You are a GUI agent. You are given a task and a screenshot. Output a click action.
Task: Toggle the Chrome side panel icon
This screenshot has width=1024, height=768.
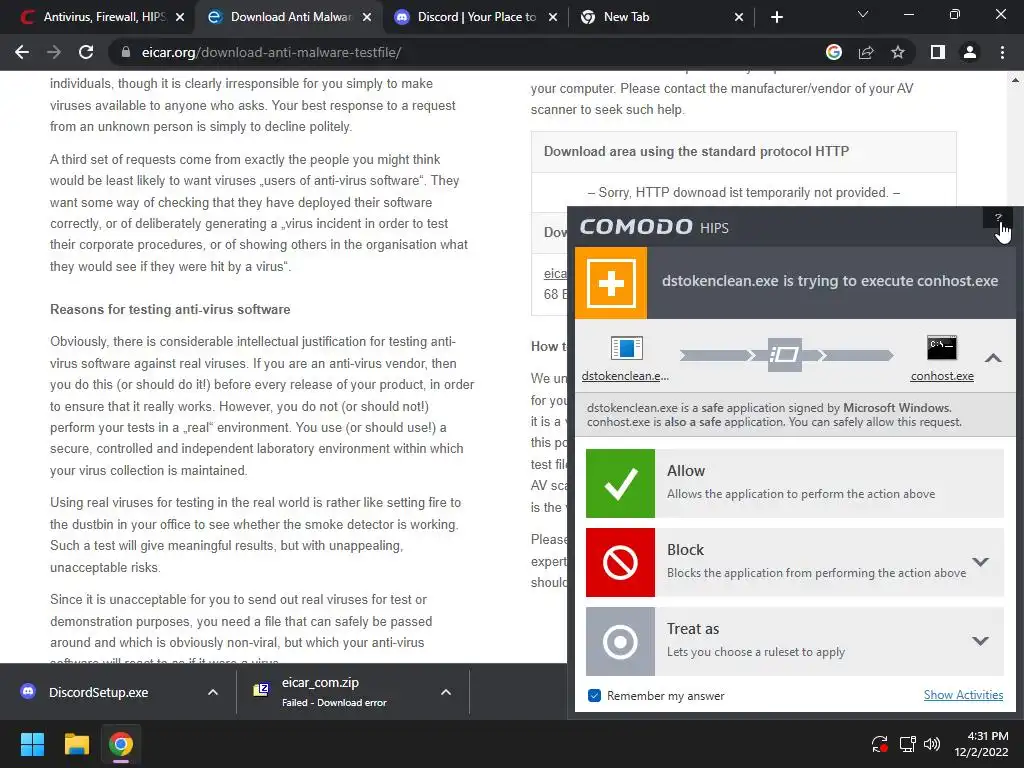[937, 52]
